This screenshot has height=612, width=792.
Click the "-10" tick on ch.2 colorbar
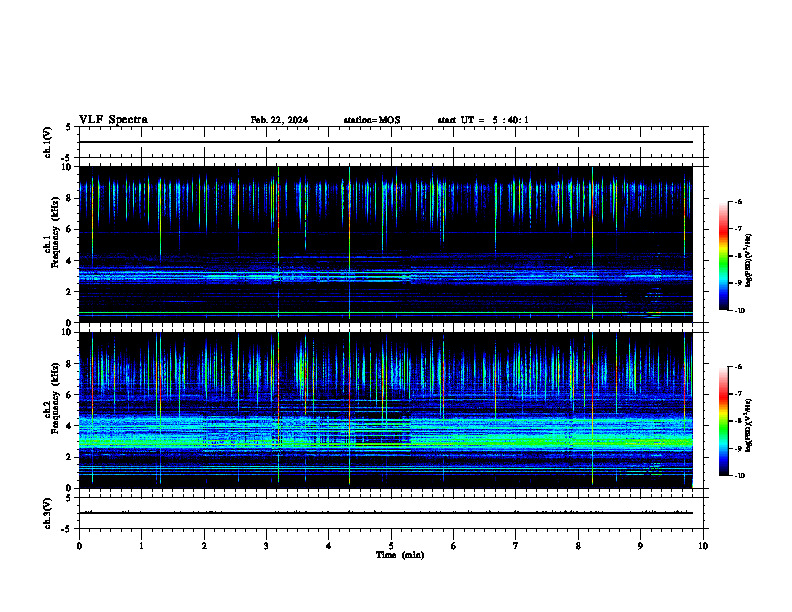coord(740,476)
